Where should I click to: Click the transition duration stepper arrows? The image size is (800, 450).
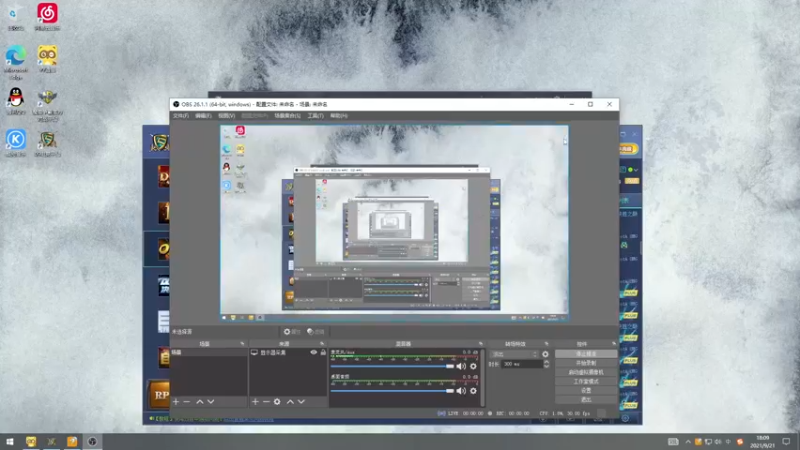[x=546, y=364]
